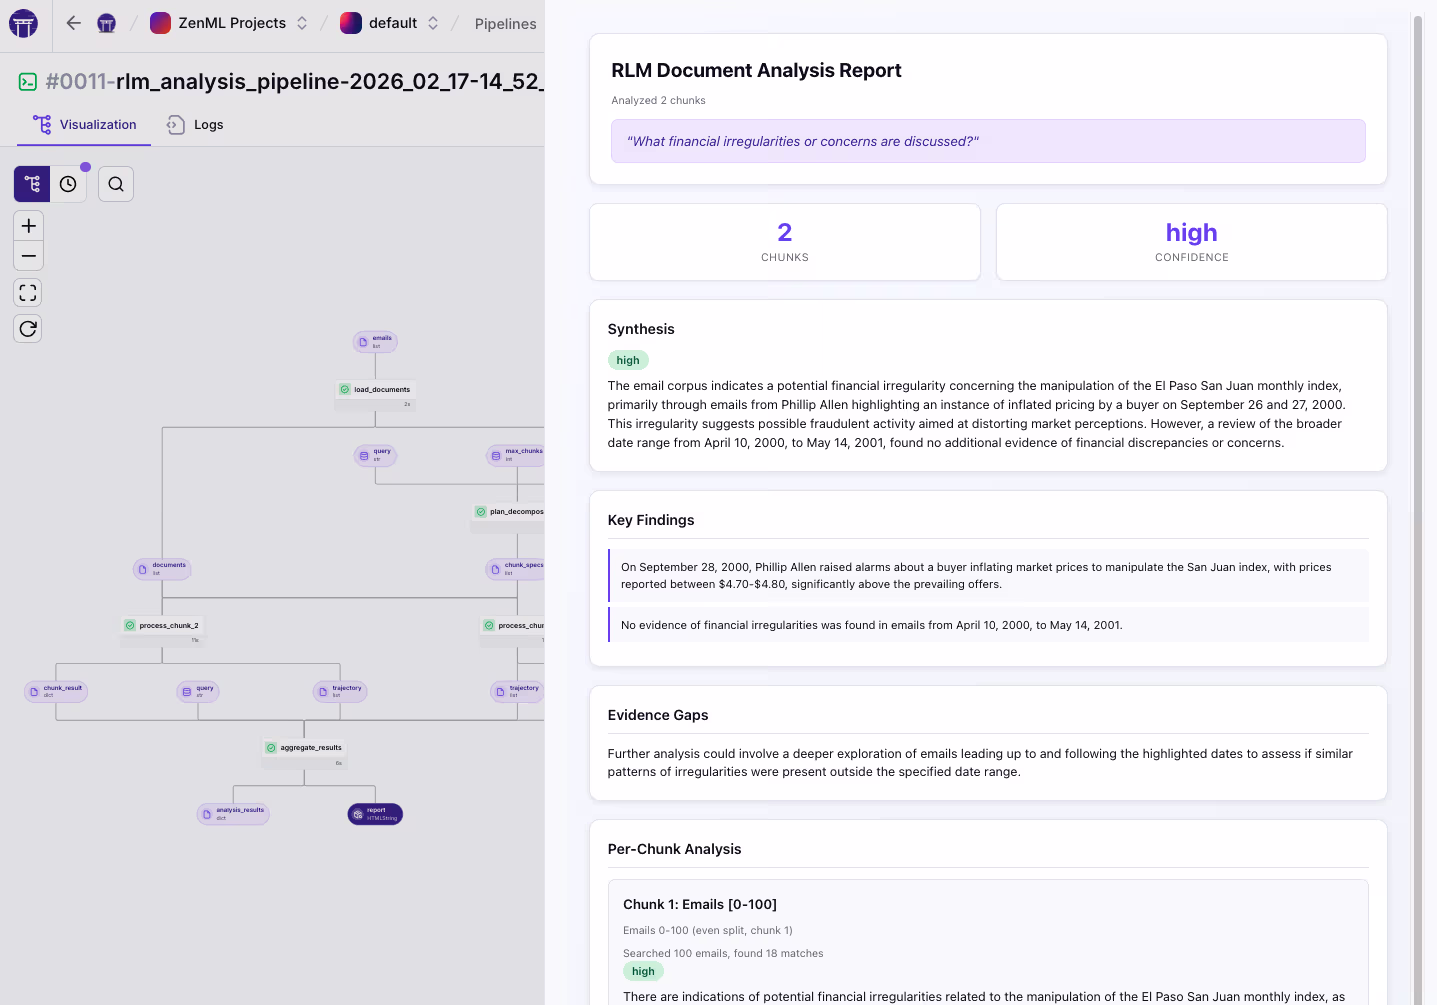
Task: Fit the DAG to the viewport
Action: [27, 292]
